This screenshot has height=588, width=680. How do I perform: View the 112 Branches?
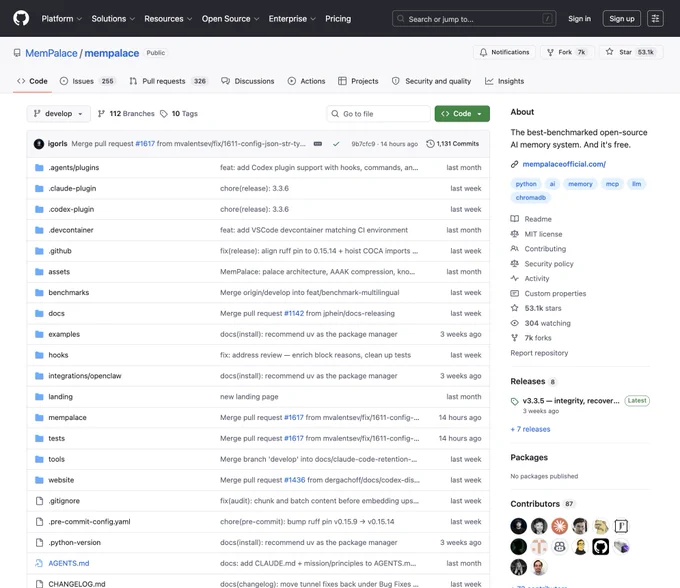tap(126, 114)
